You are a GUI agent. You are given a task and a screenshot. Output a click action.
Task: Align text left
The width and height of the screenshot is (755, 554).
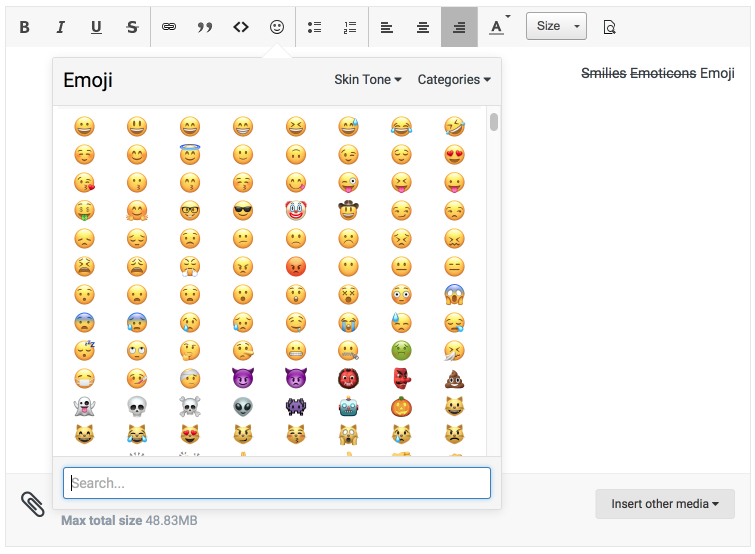387,27
